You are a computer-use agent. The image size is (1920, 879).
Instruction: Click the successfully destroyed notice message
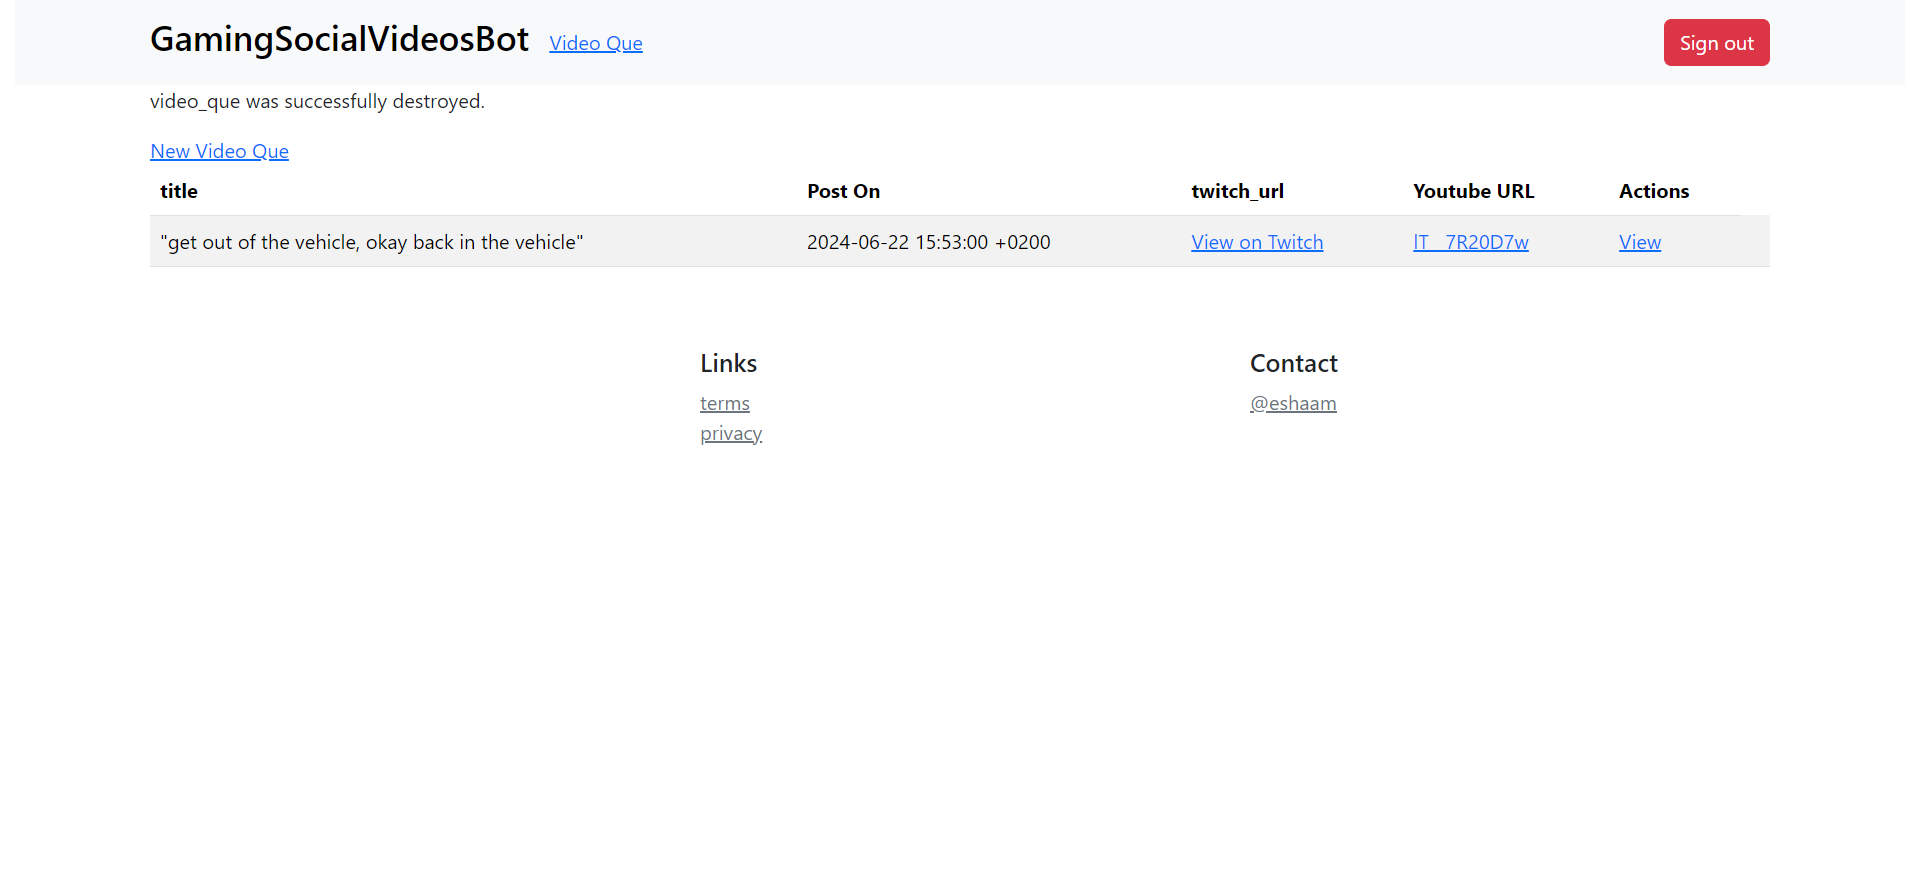(317, 101)
